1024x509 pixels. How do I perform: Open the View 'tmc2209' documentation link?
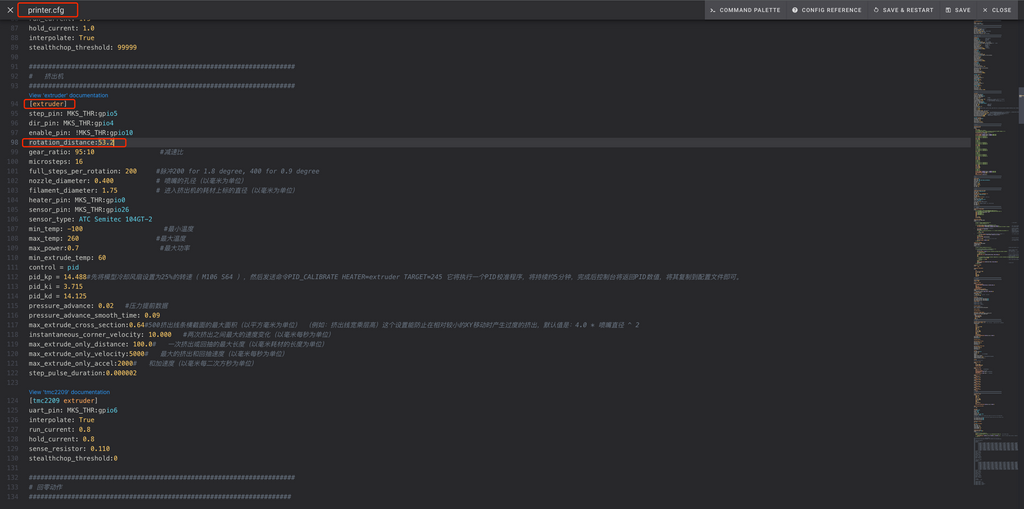[x=69, y=392]
